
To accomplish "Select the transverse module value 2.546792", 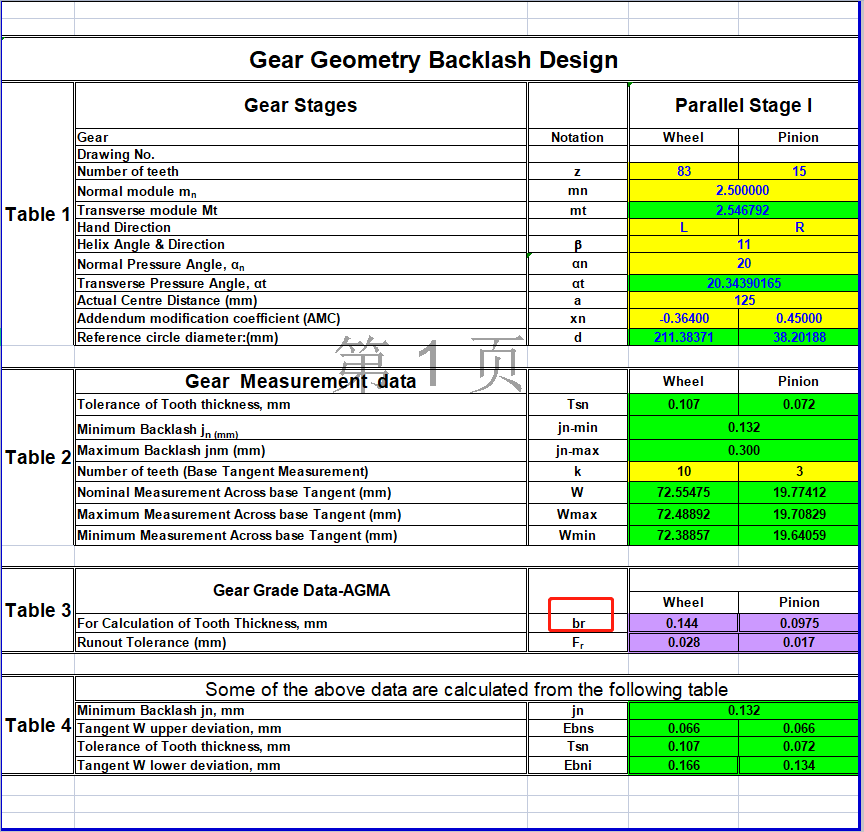I will click(743, 210).
